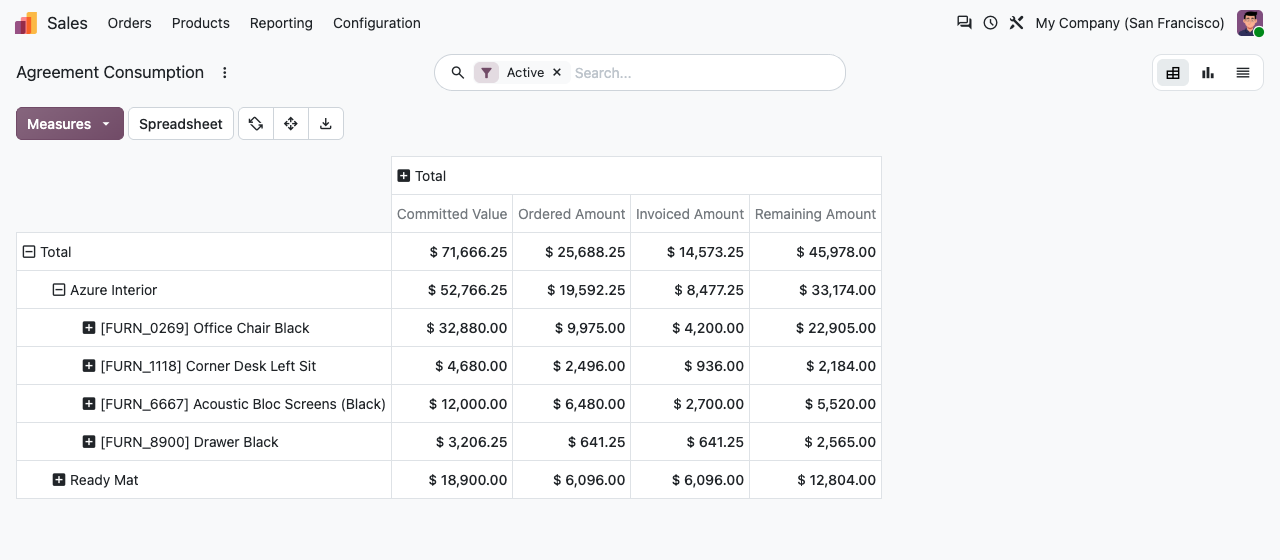
Task: Click Corner Desk's $ 4,680.00 cell
Action: click(452, 366)
